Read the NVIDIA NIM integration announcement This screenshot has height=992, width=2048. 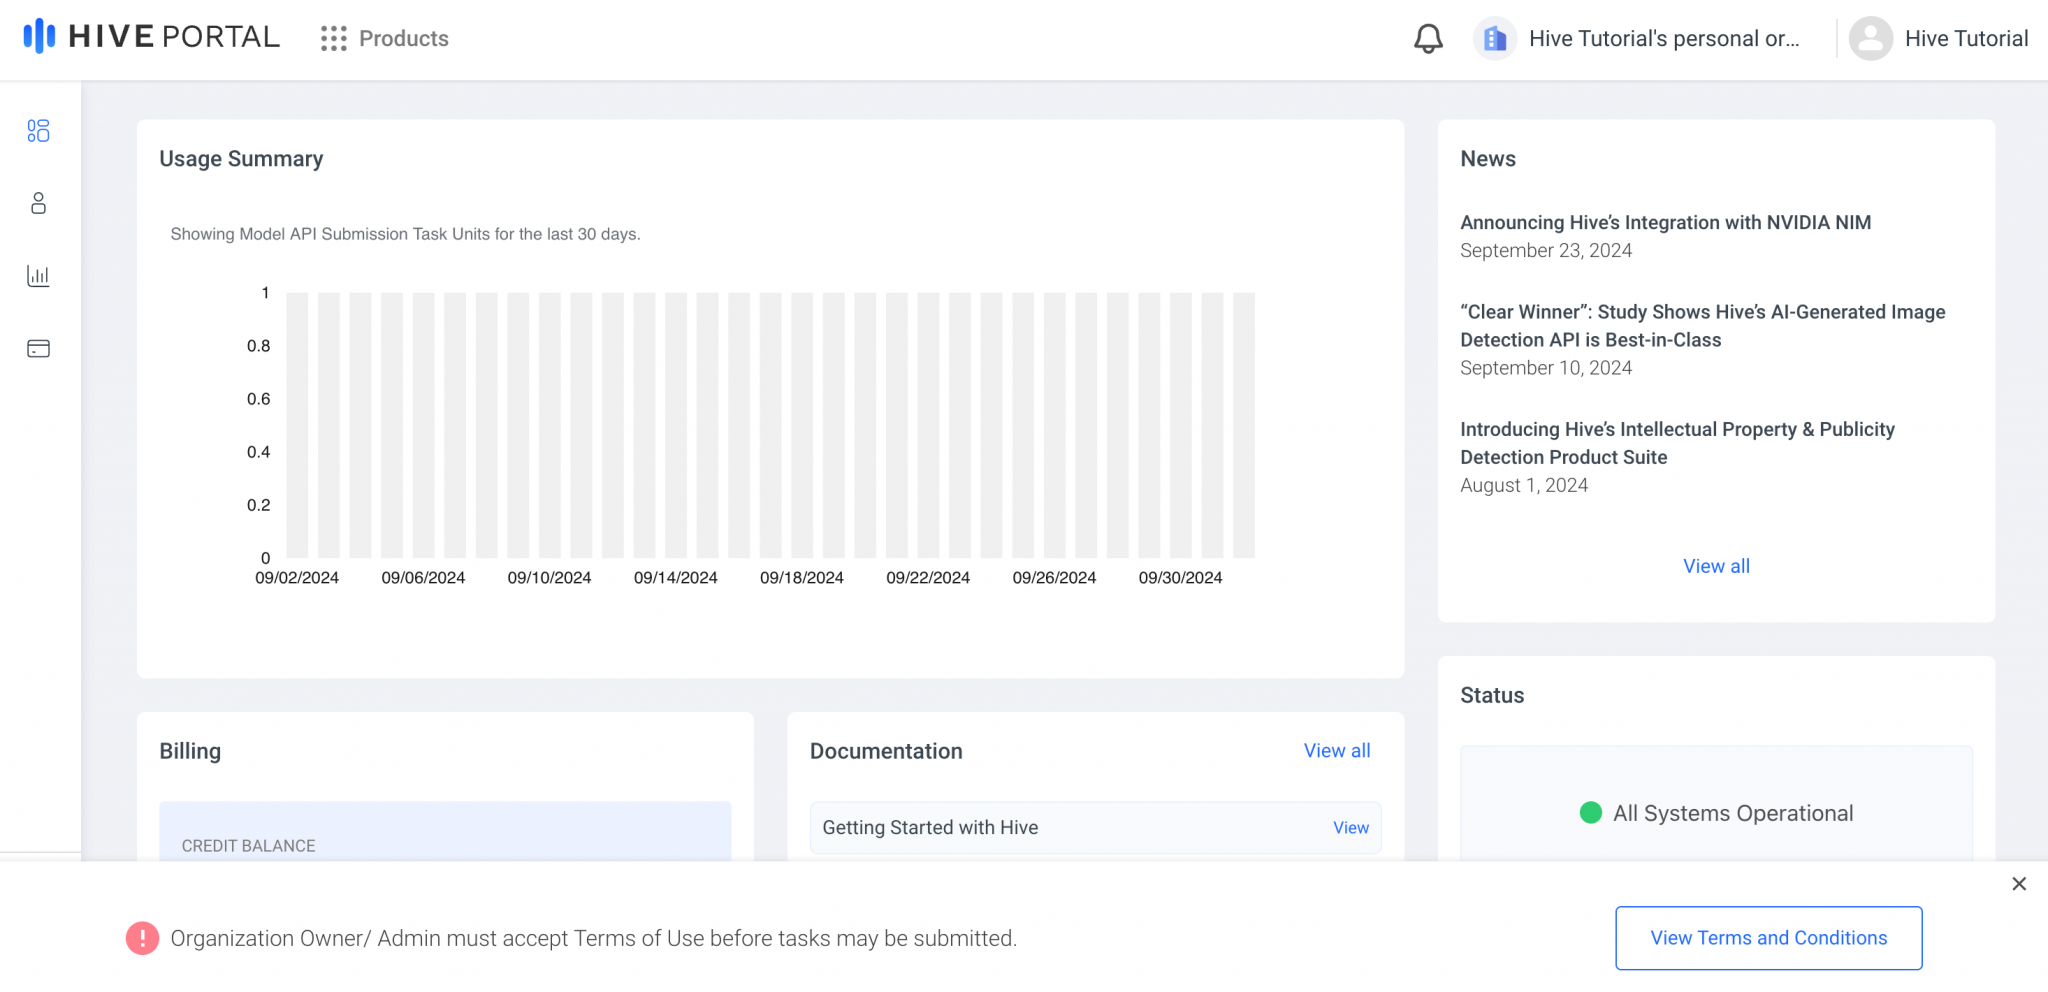tap(1665, 222)
